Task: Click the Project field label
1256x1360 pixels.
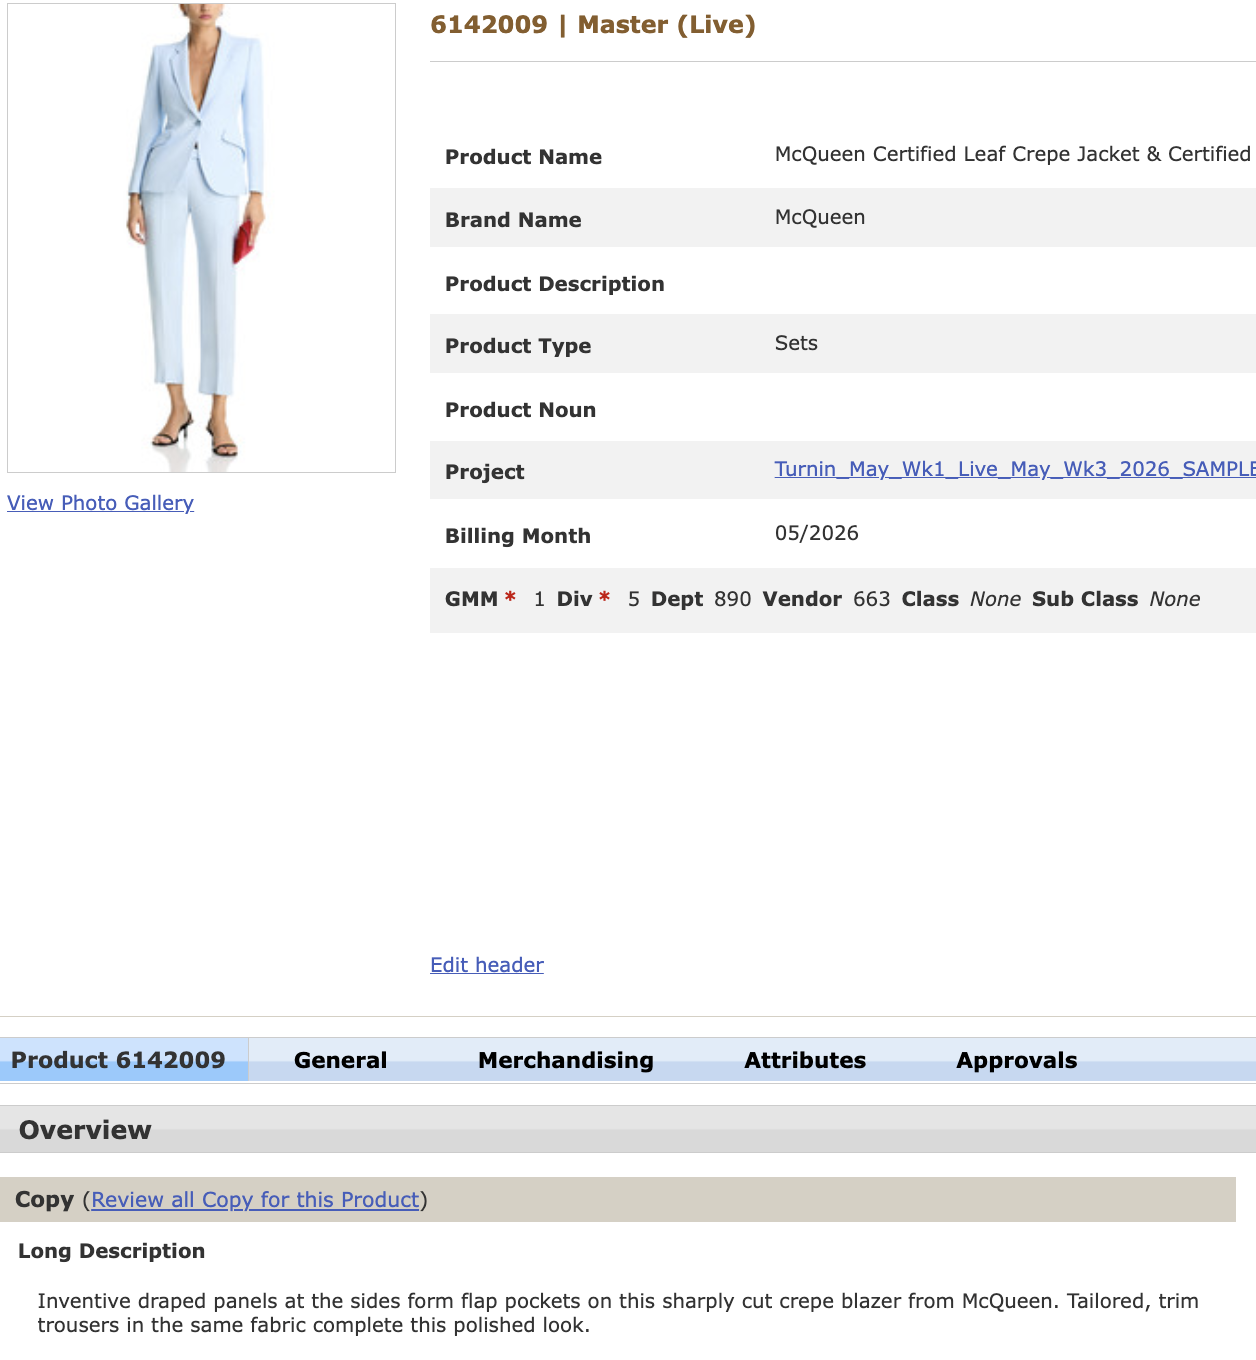Action: (484, 472)
